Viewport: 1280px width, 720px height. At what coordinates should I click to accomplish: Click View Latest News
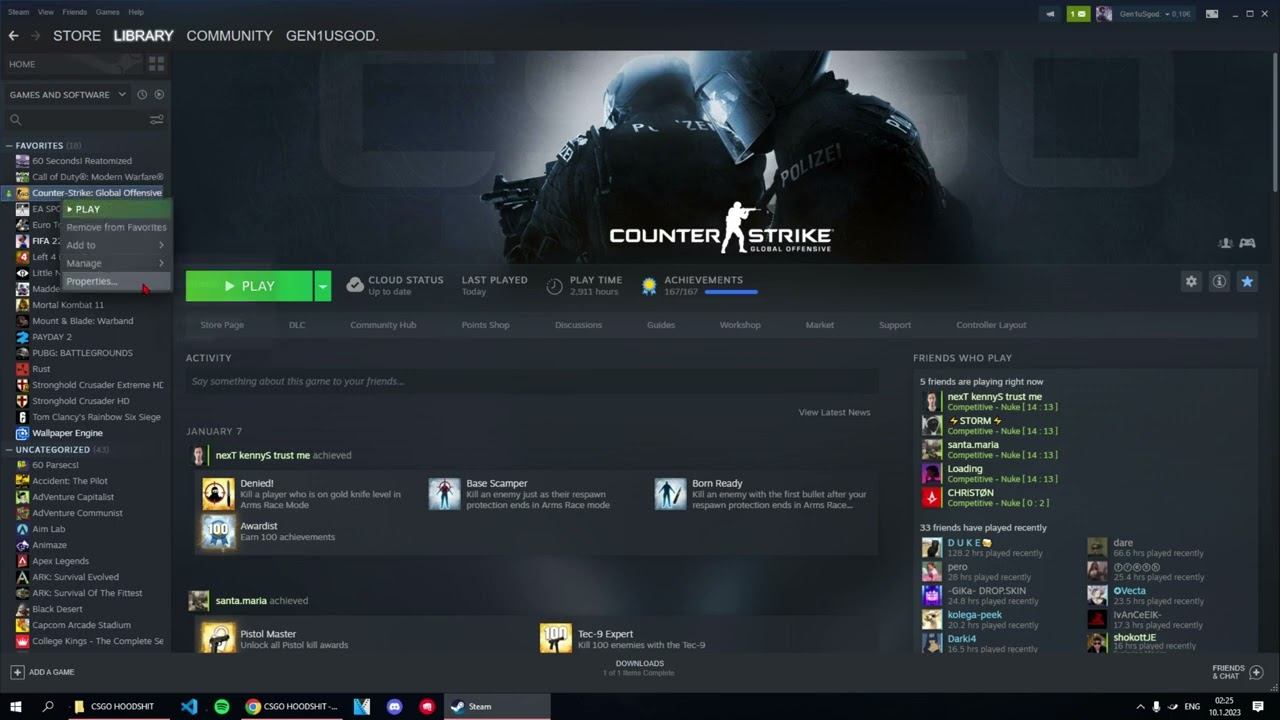point(834,412)
